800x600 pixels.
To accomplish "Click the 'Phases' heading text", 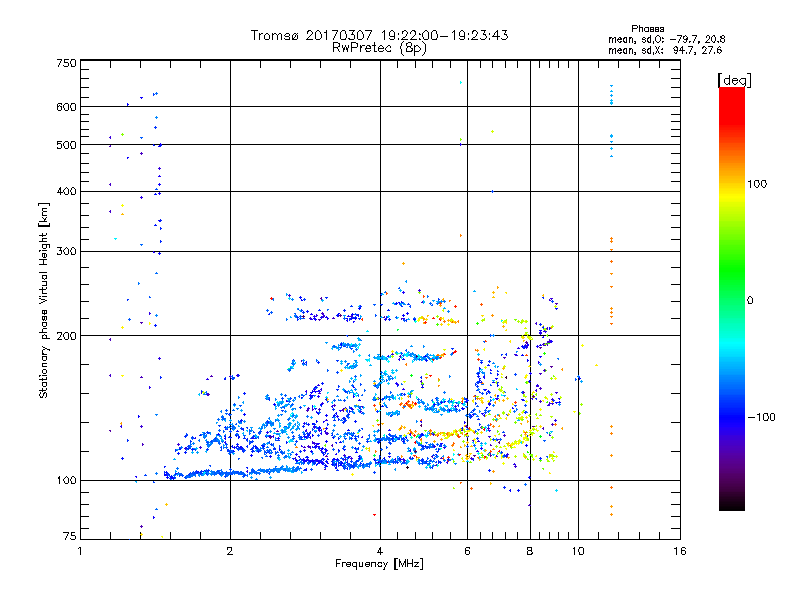I will coord(647,29).
